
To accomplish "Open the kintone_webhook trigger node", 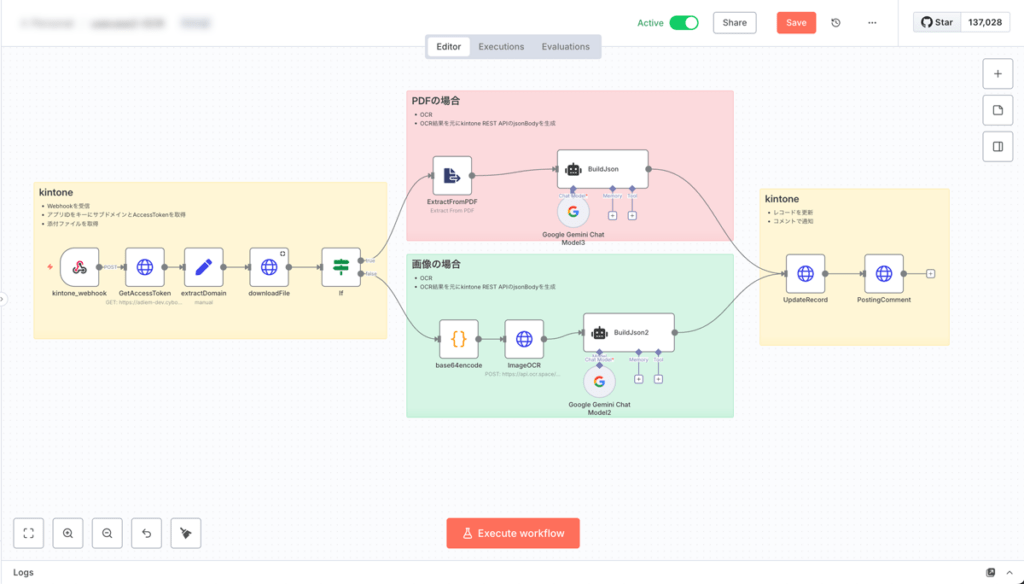I will 80,267.
